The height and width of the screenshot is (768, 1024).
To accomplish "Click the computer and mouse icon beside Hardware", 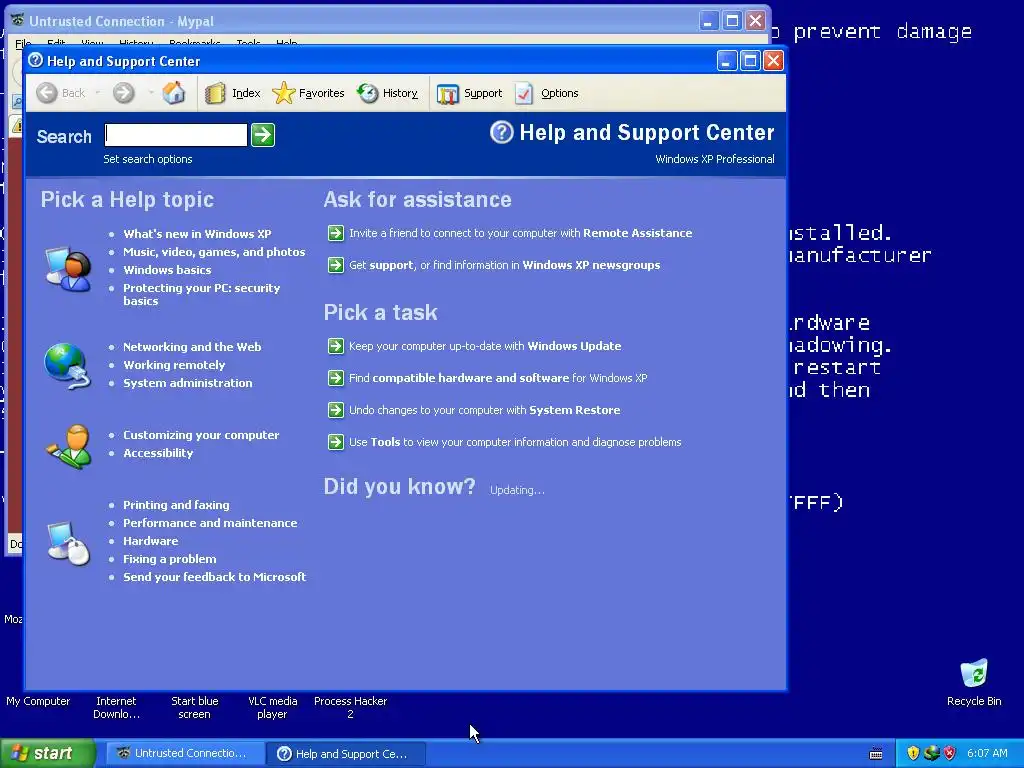I will point(69,543).
